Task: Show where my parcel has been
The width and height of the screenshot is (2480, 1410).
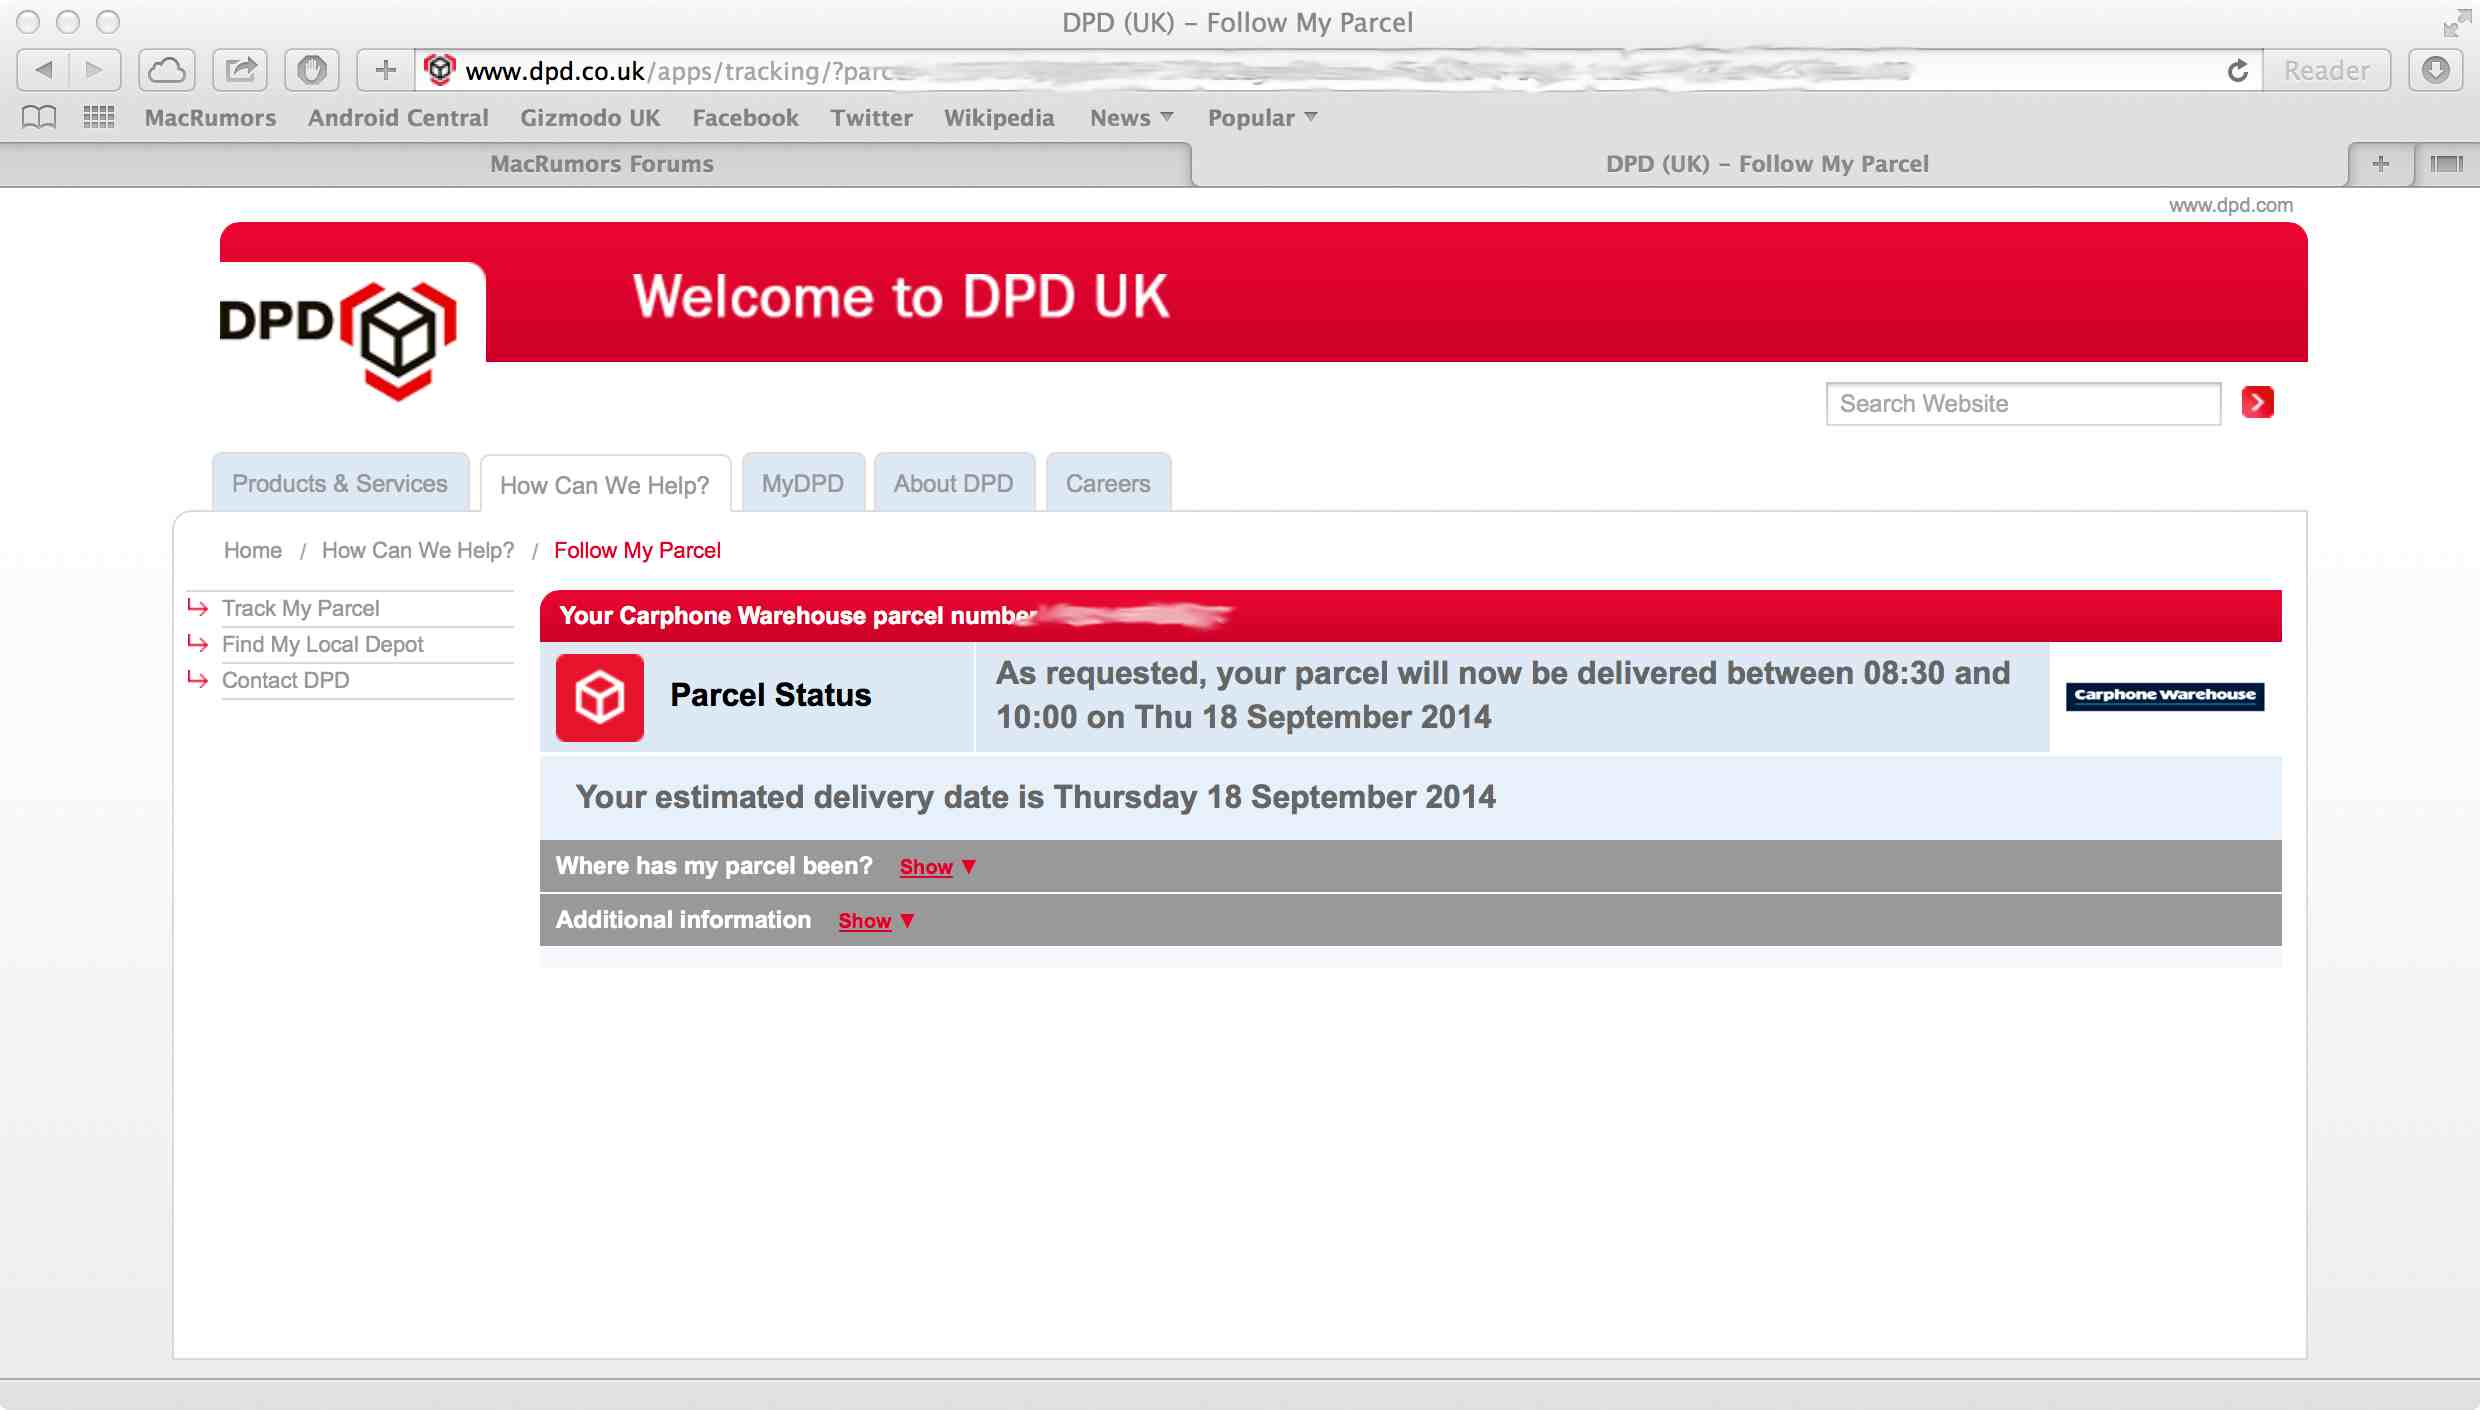Action: click(x=926, y=867)
